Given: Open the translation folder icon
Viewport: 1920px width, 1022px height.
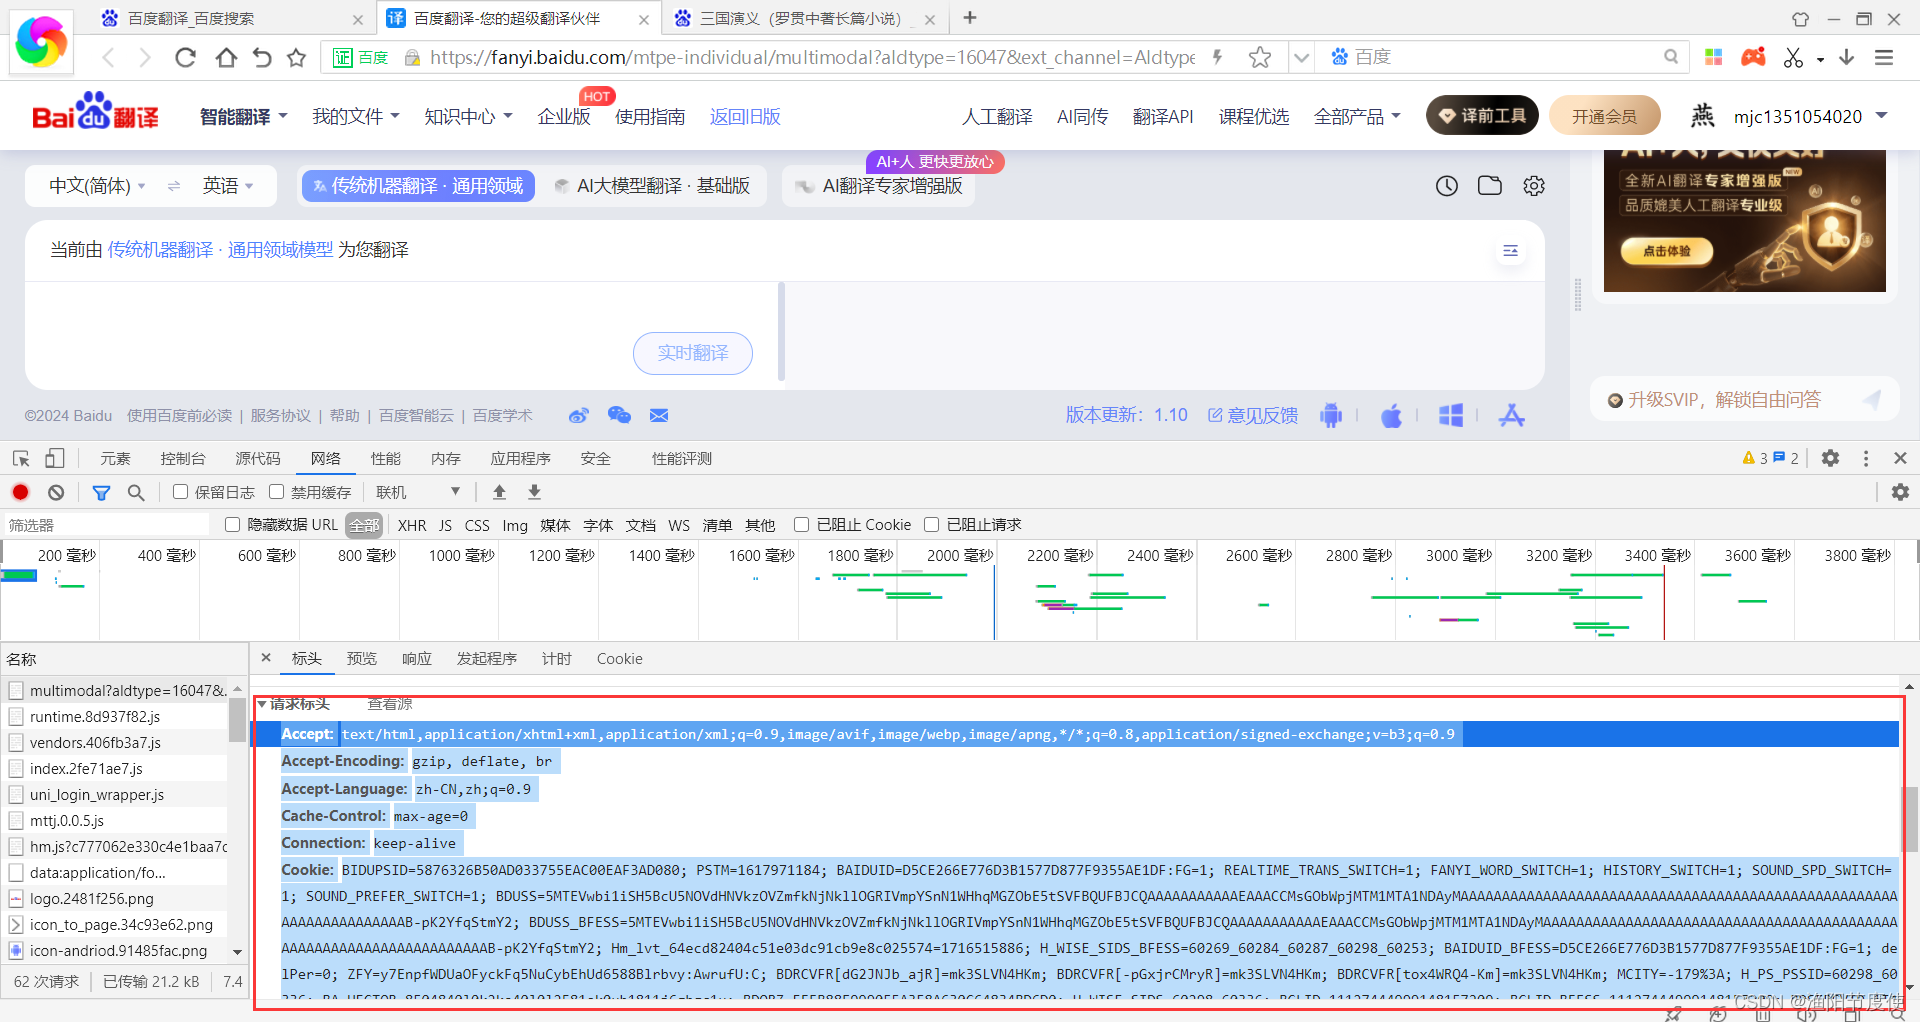Looking at the screenshot, I should 1490,186.
